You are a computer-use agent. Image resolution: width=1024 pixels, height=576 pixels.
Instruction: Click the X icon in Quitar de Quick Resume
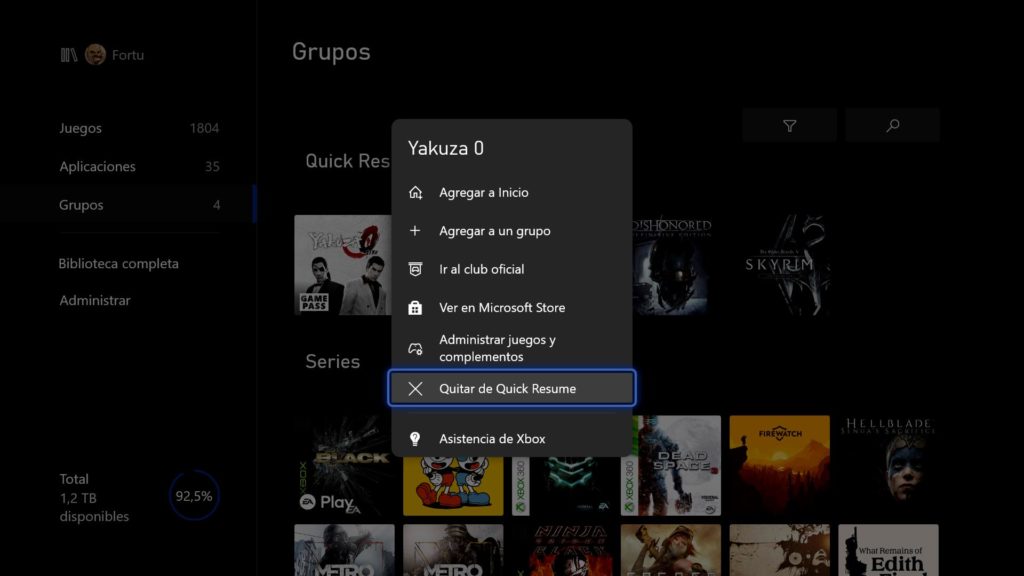tap(415, 389)
